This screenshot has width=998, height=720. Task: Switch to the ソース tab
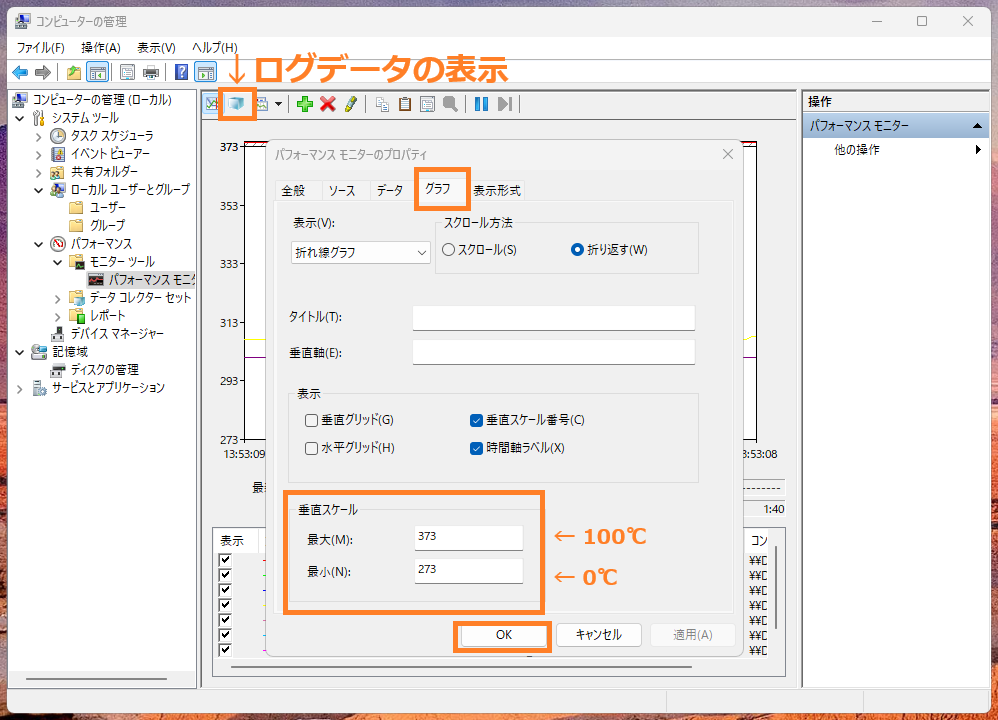point(344,190)
